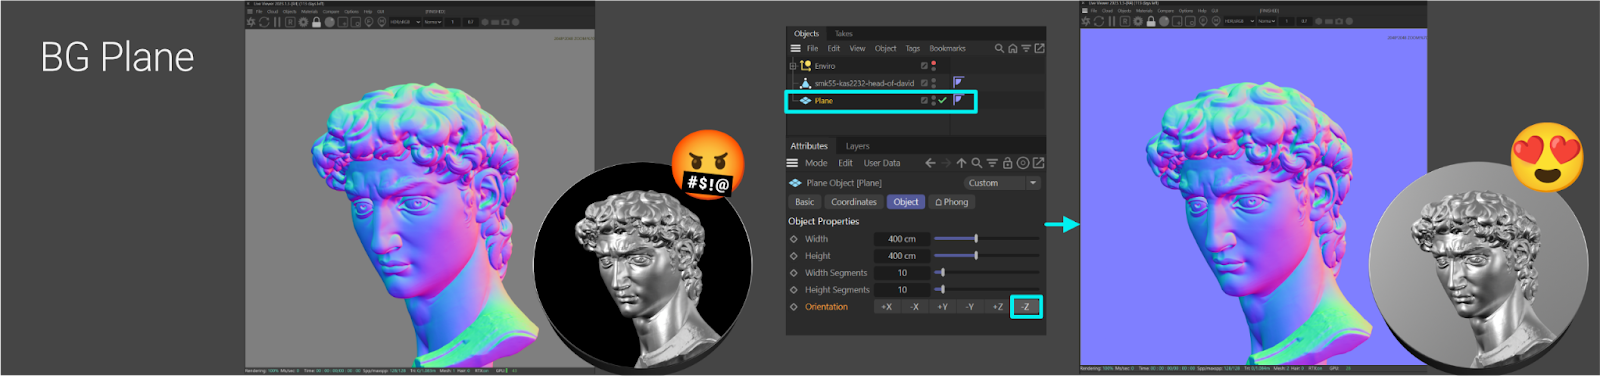The height and width of the screenshot is (376, 1600).
Task: Click the up arrow in Attributes toolbar
Action: 961,163
